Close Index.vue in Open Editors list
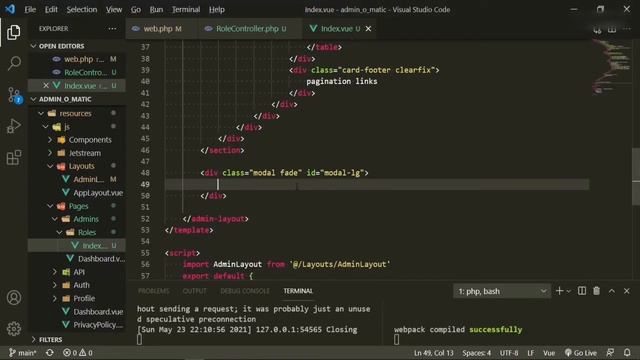 [46, 85]
